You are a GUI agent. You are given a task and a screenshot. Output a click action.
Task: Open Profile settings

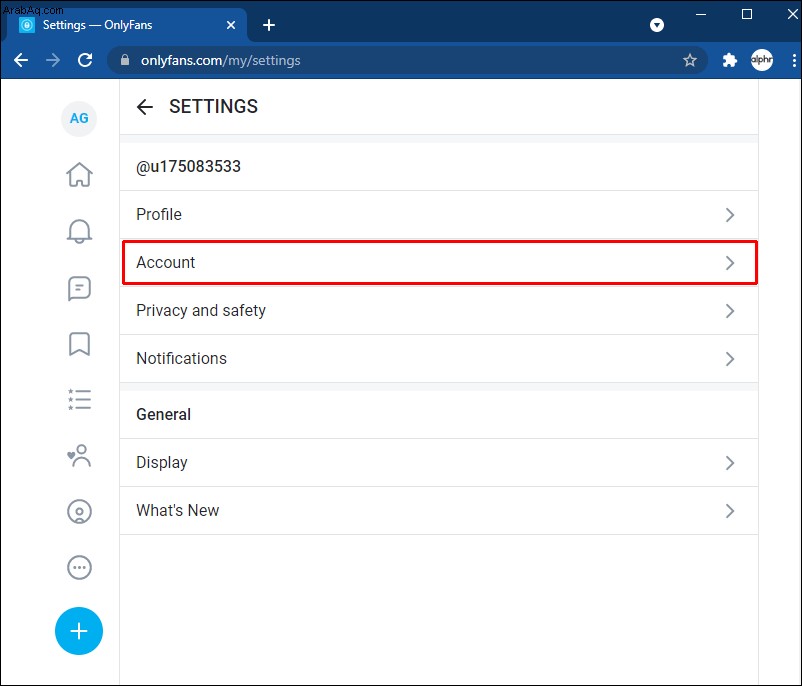438,215
